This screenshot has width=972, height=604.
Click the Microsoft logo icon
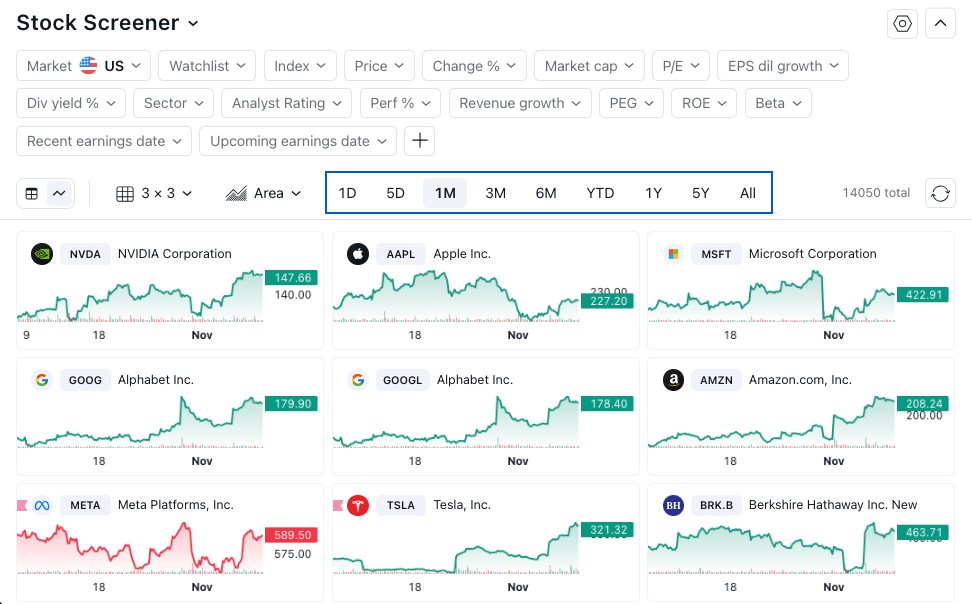point(673,254)
